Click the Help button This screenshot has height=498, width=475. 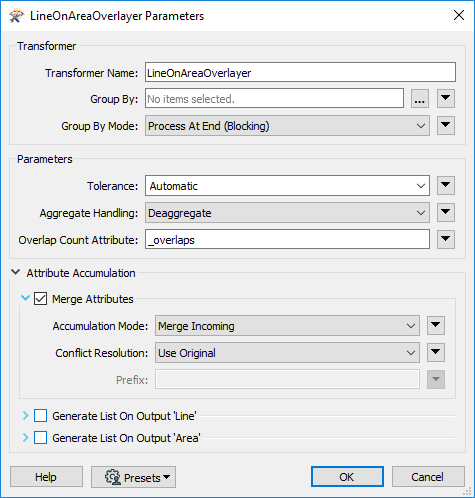[x=46, y=477]
